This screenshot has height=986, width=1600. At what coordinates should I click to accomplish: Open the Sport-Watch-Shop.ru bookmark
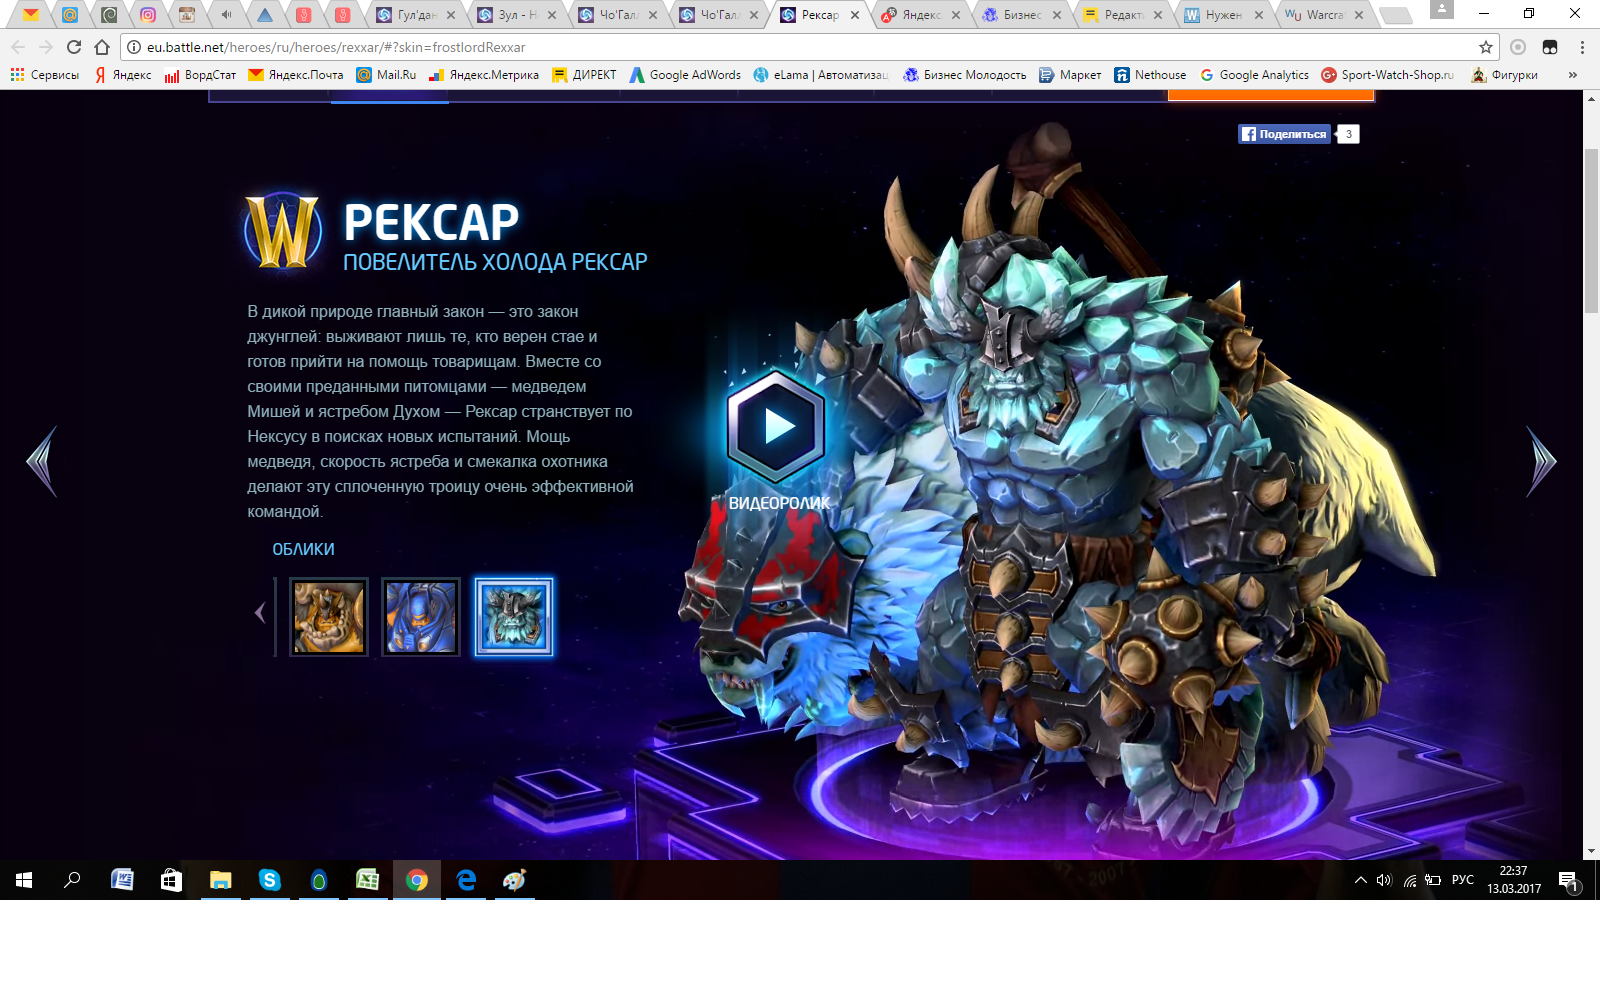click(x=1388, y=75)
